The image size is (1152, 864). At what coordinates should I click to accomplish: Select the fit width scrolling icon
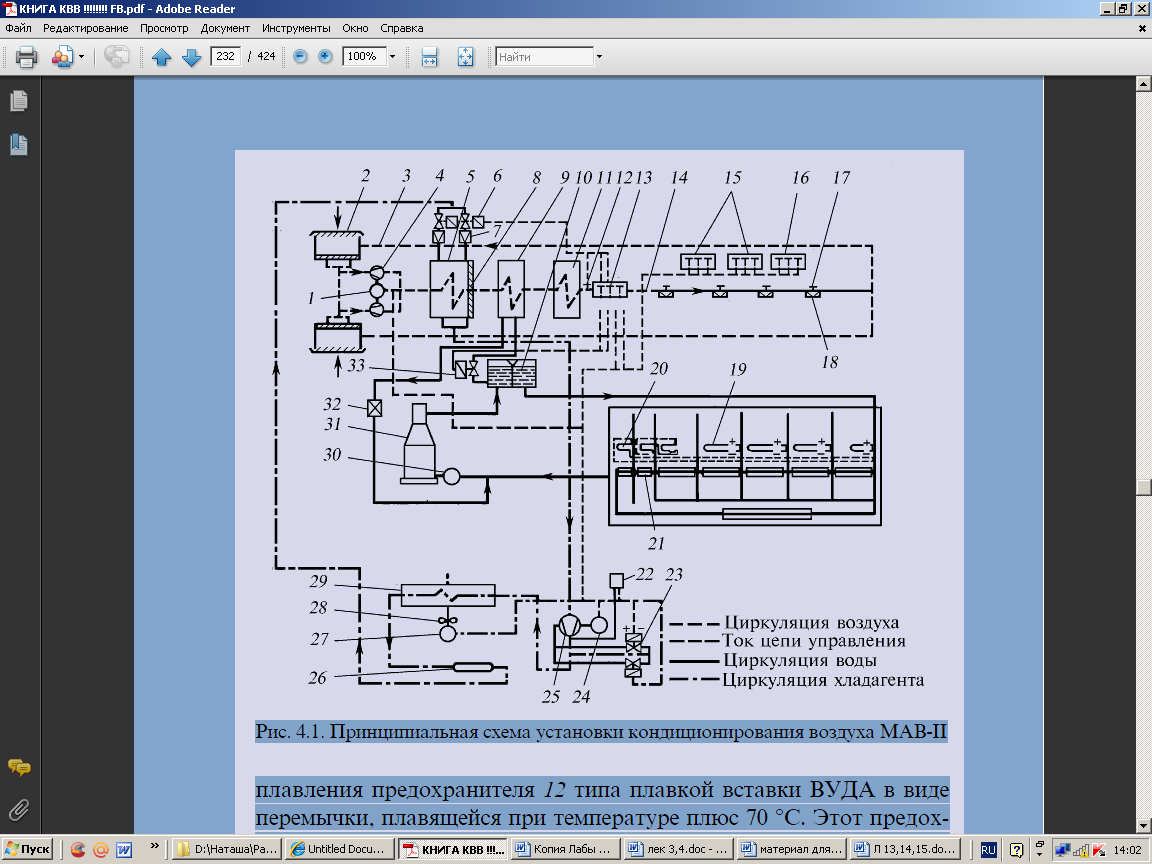[430, 57]
